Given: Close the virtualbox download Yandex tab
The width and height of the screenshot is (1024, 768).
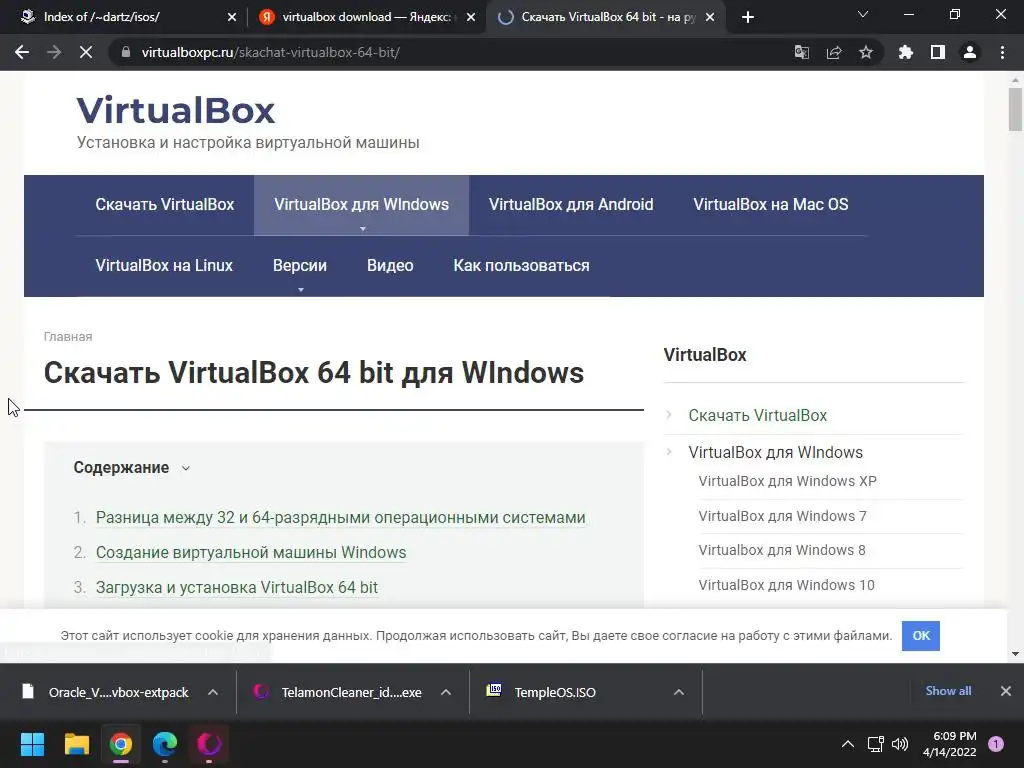Looking at the screenshot, I should click(x=471, y=17).
